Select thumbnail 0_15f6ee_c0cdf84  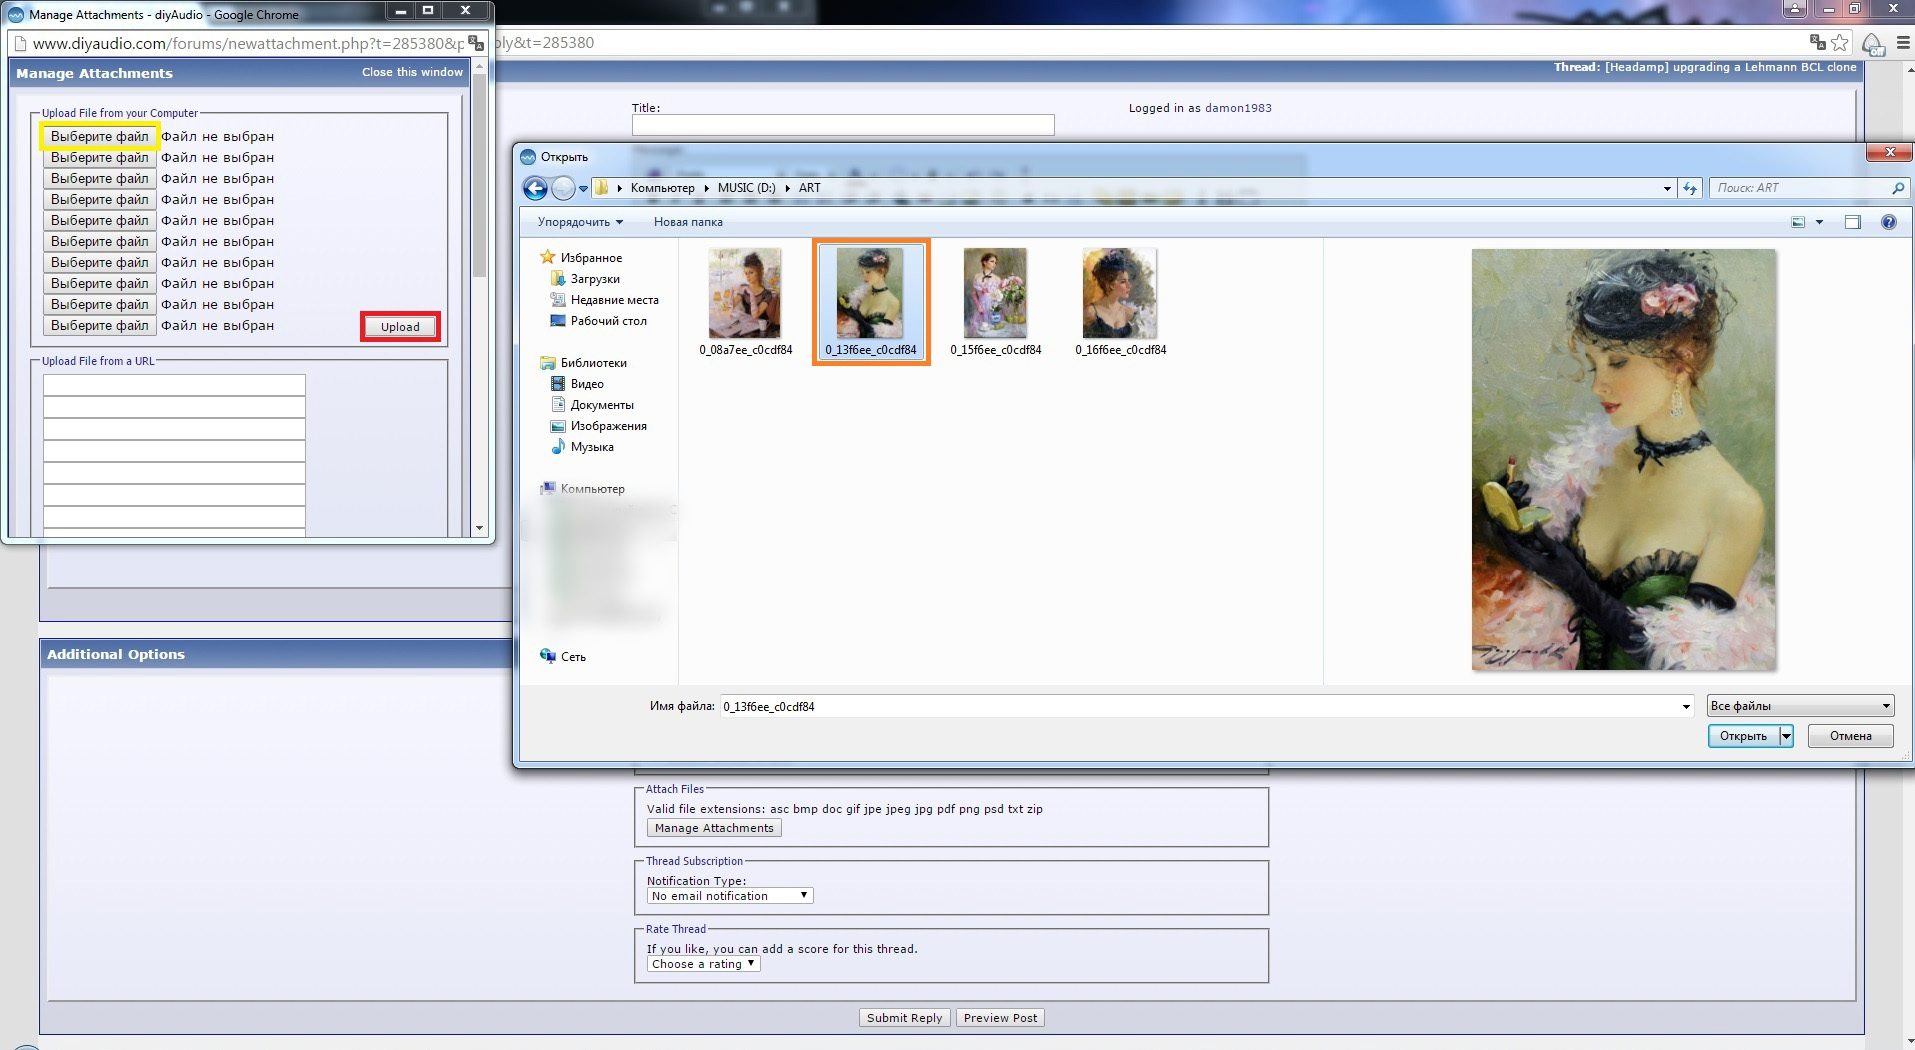(995, 301)
